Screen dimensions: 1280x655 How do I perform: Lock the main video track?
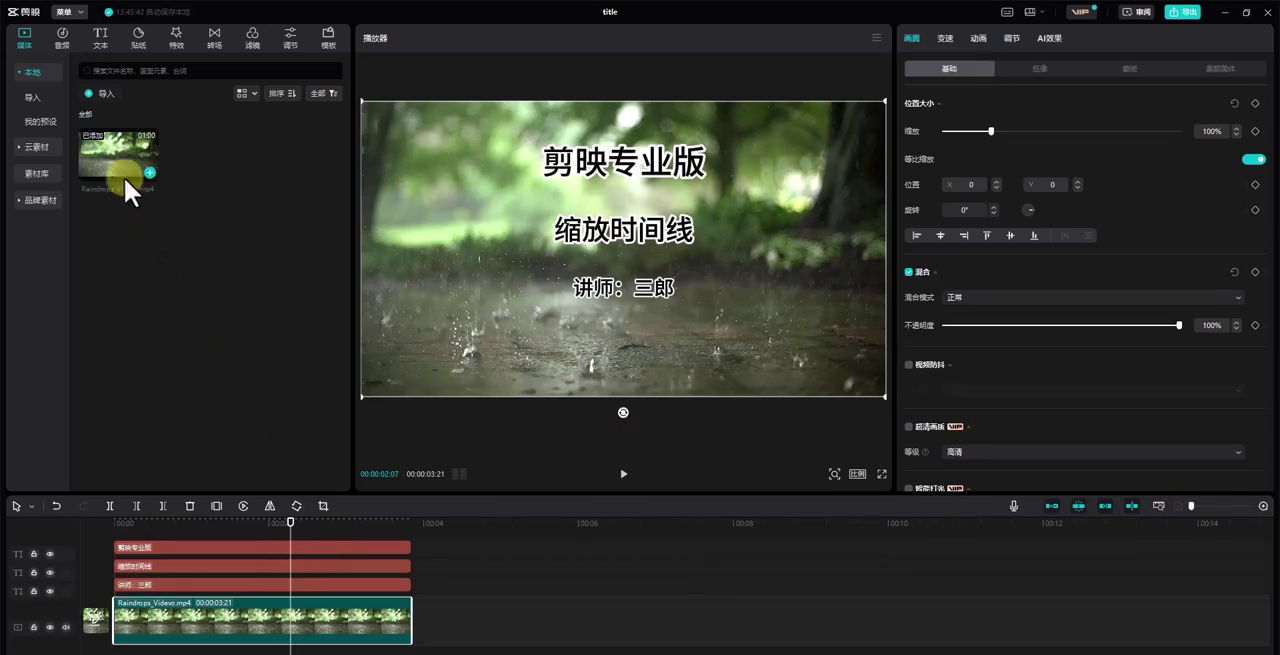(33, 627)
